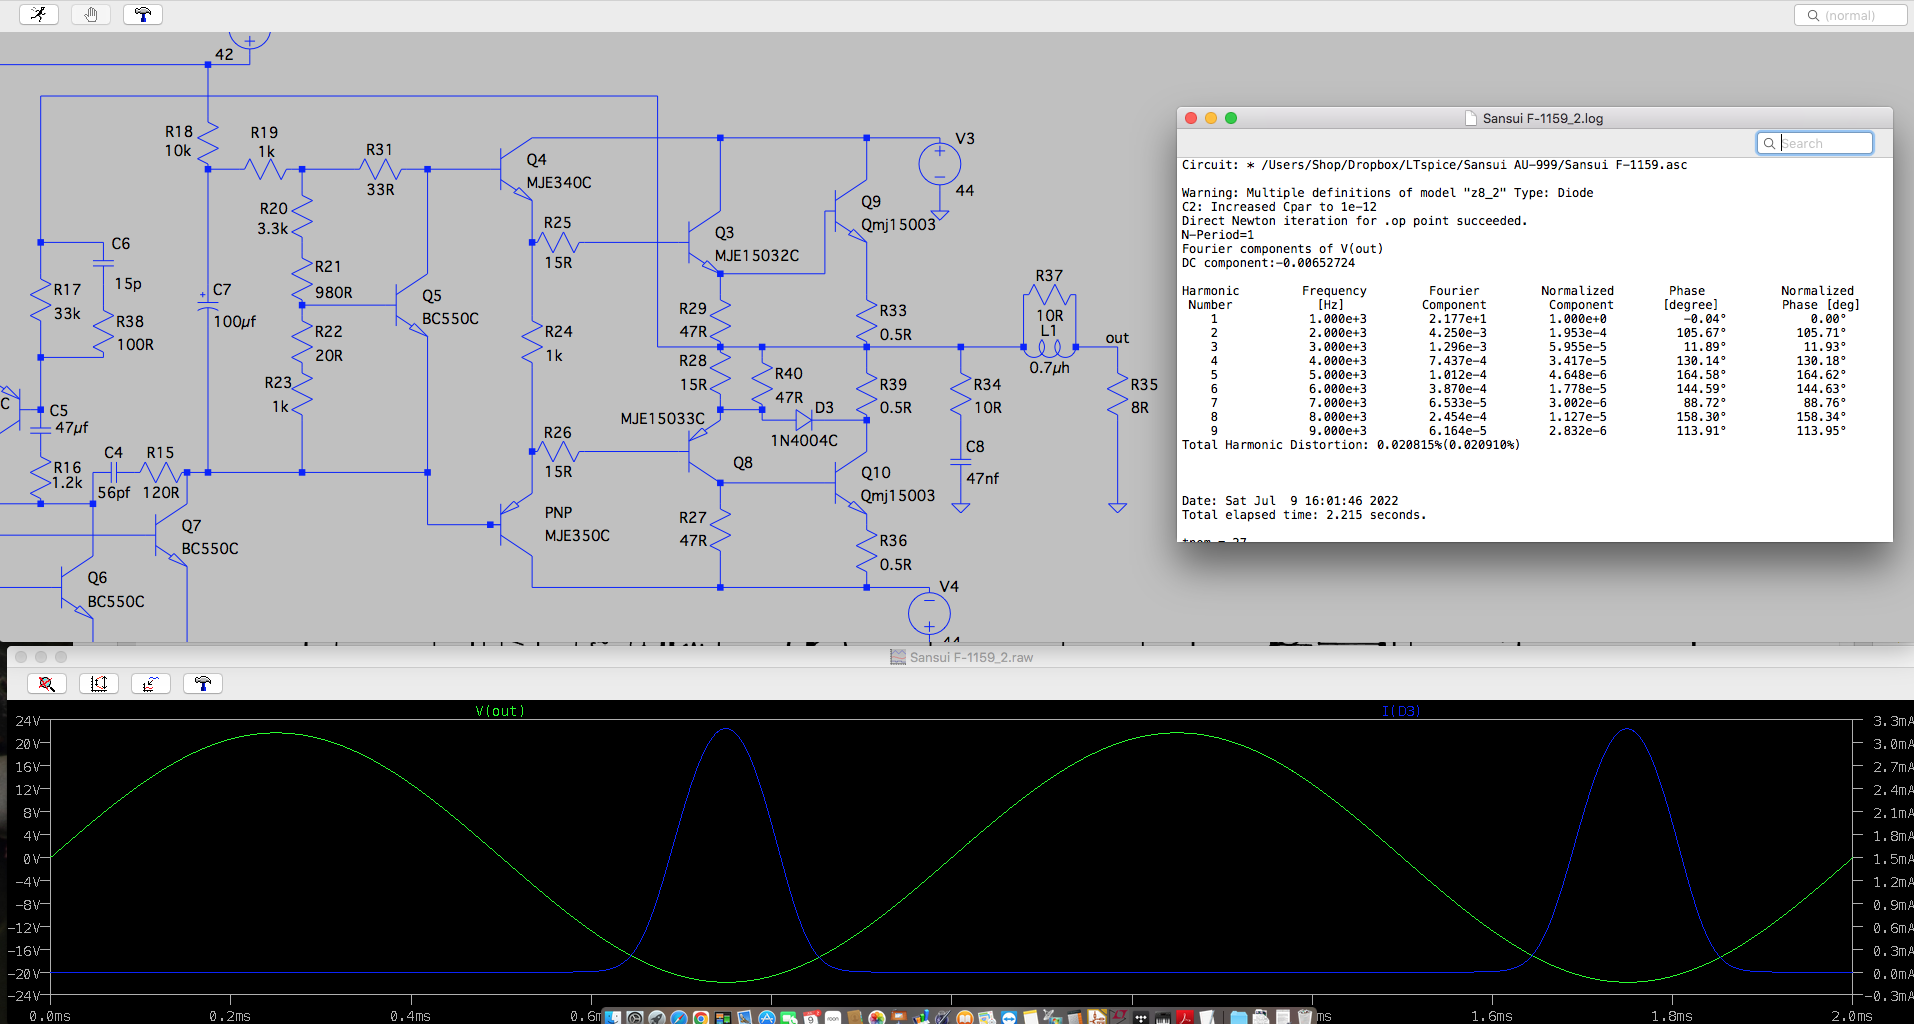Viewport: 1914px width, 1024px height.
Task: Click the document icon in log window title
Action: point(1471,118)
